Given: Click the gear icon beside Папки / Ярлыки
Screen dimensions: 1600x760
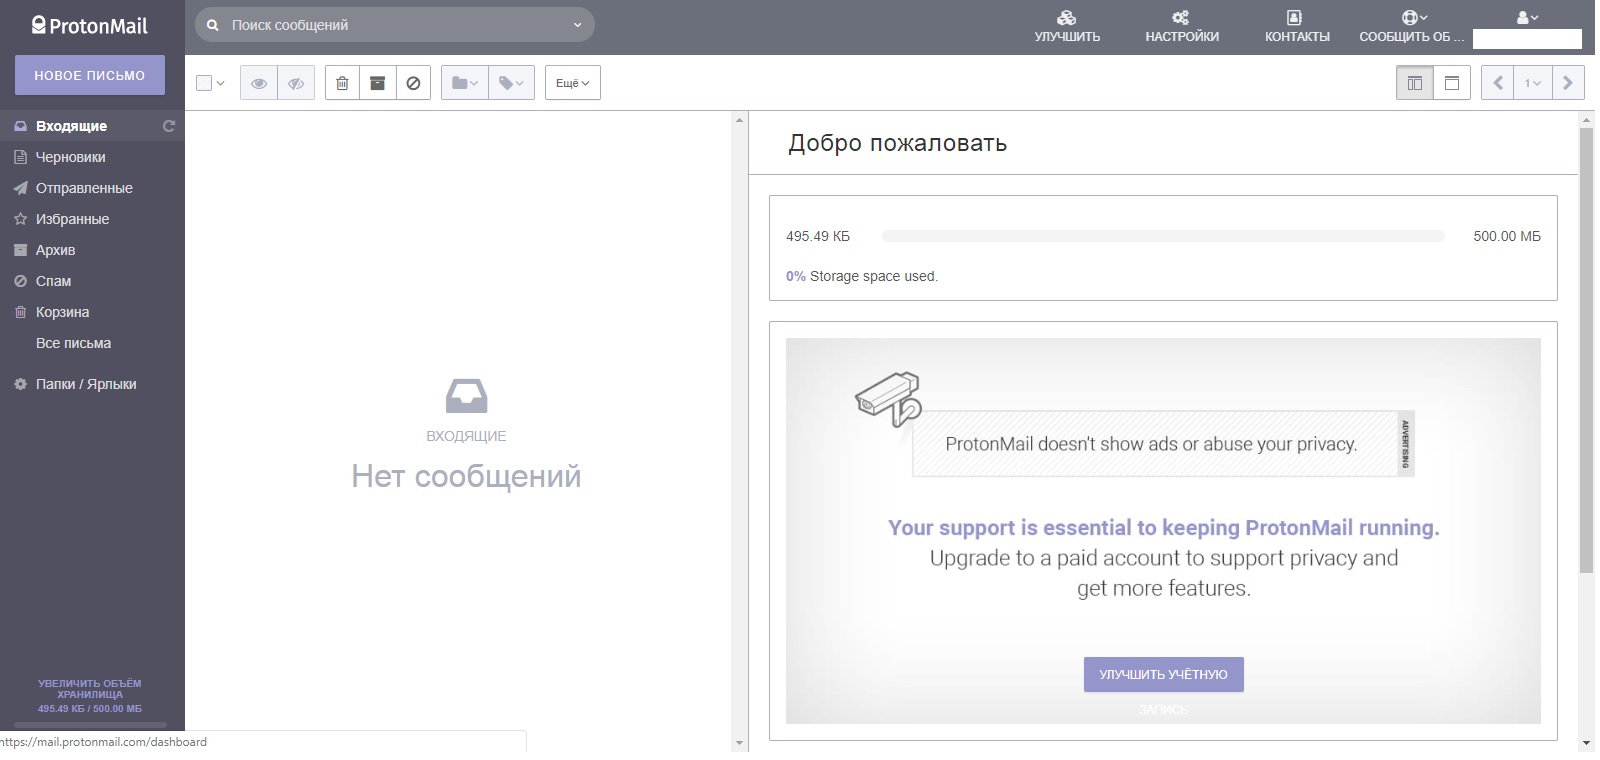Looking at the screenshot, I should coord(20,384).
